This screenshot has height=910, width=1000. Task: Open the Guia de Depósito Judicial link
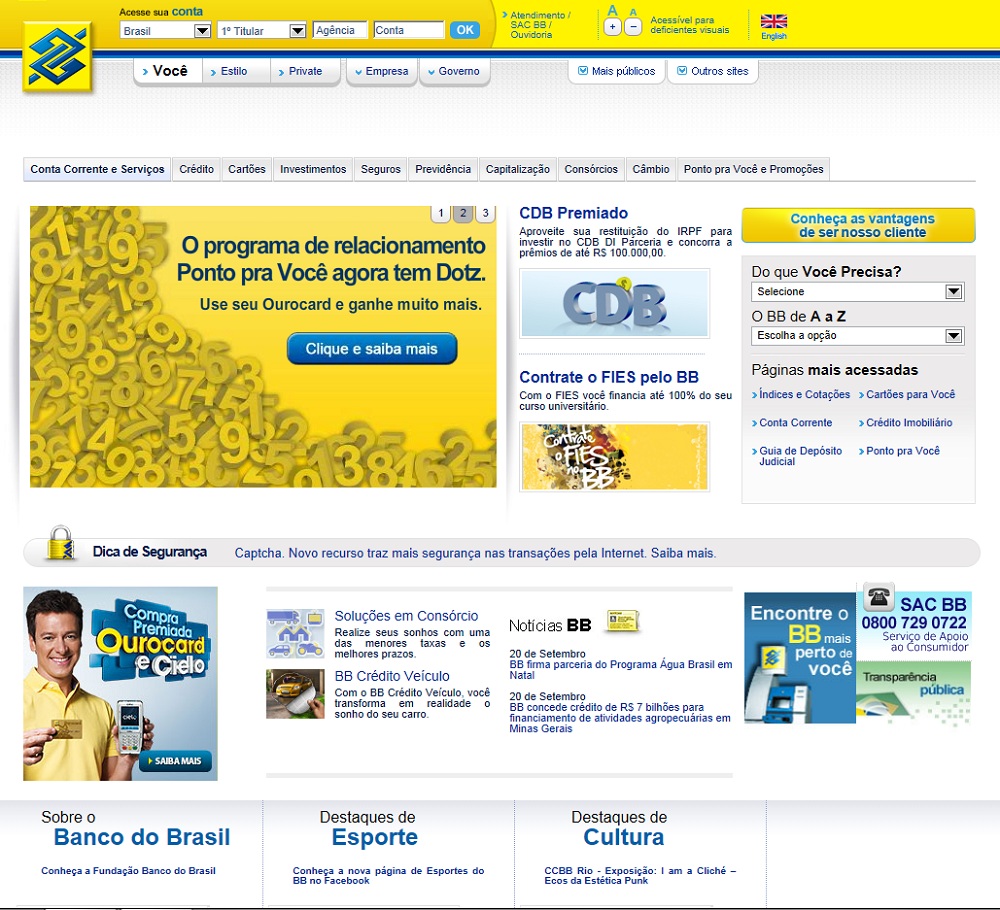point(800,456)
